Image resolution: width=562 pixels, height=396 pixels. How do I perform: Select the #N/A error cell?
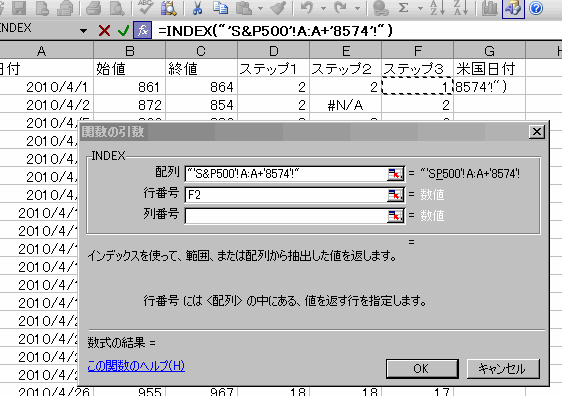pos(346,105)
